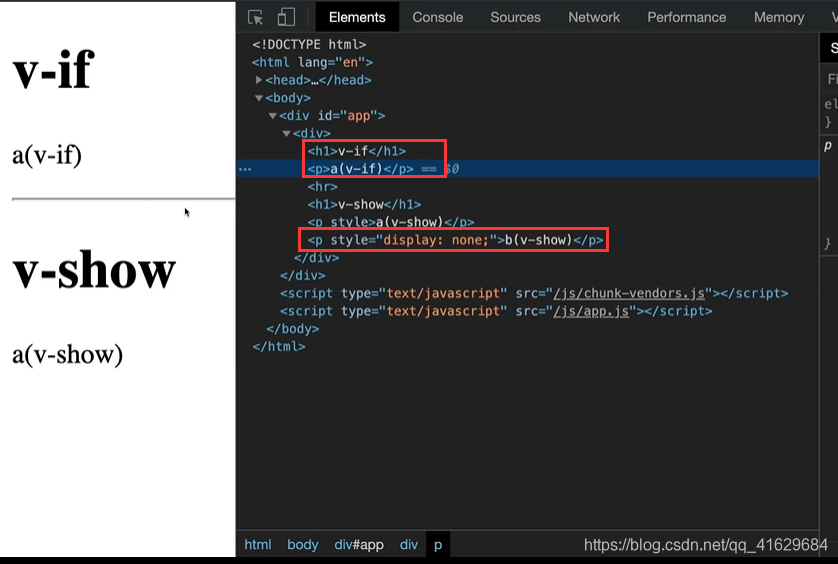Select the <!DOCTYPE html> line
The height and width of the screenshot is (564, 838).
309,44
